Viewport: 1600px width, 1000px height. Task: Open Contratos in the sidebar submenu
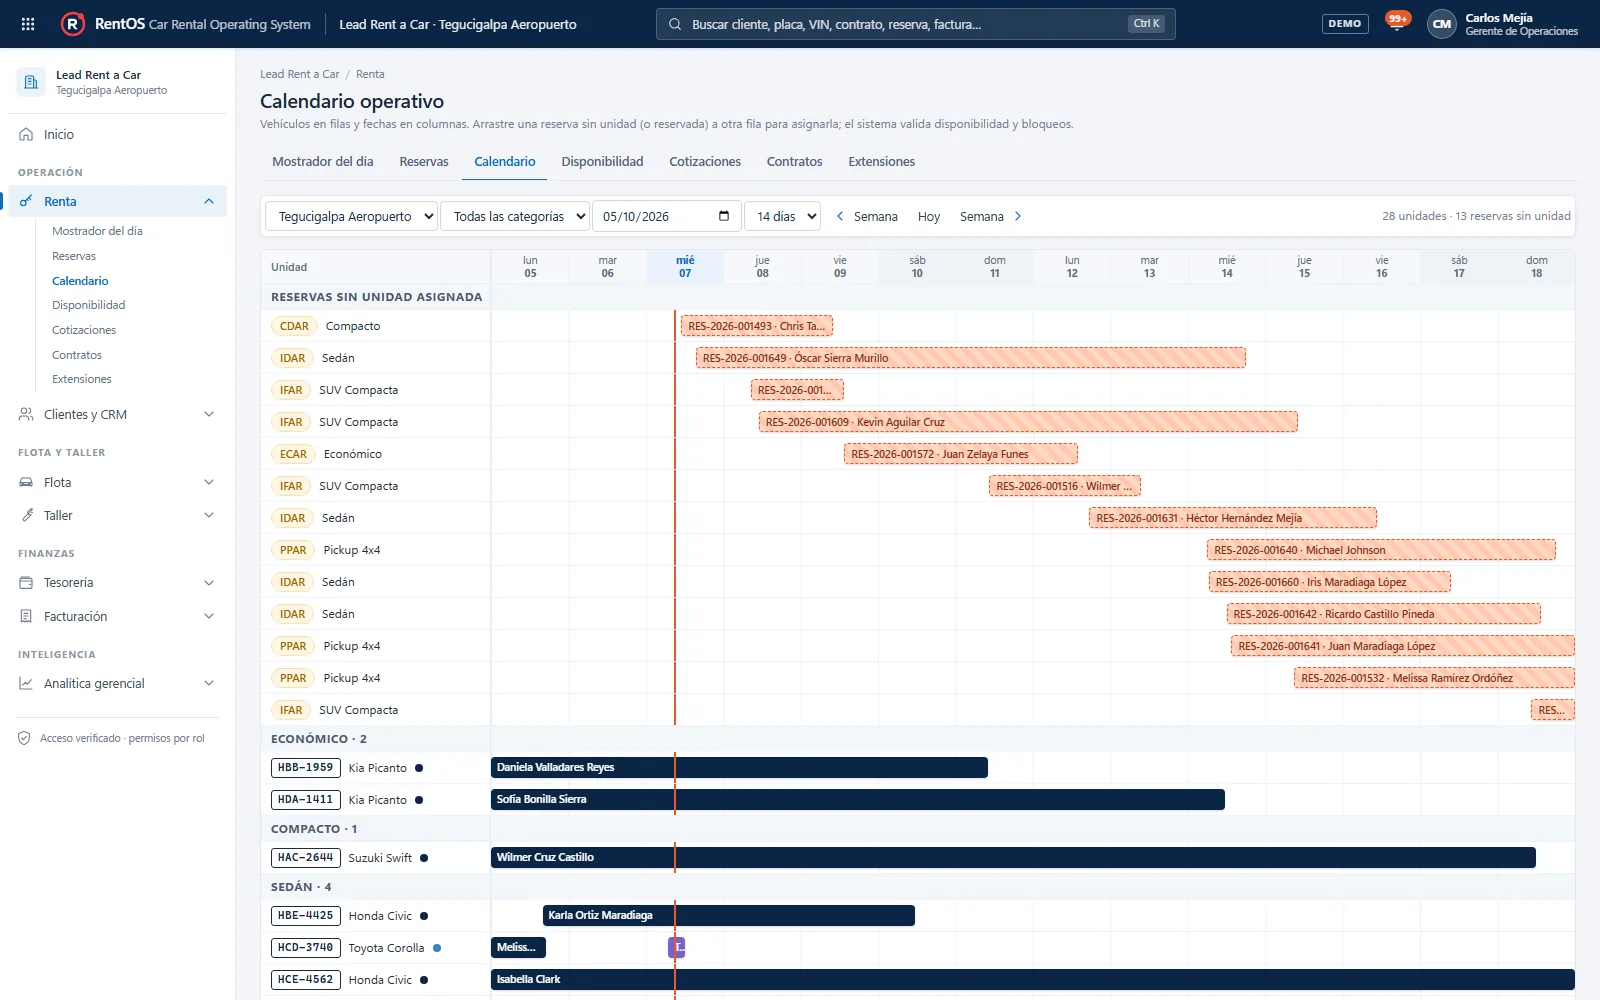(77, 355)
